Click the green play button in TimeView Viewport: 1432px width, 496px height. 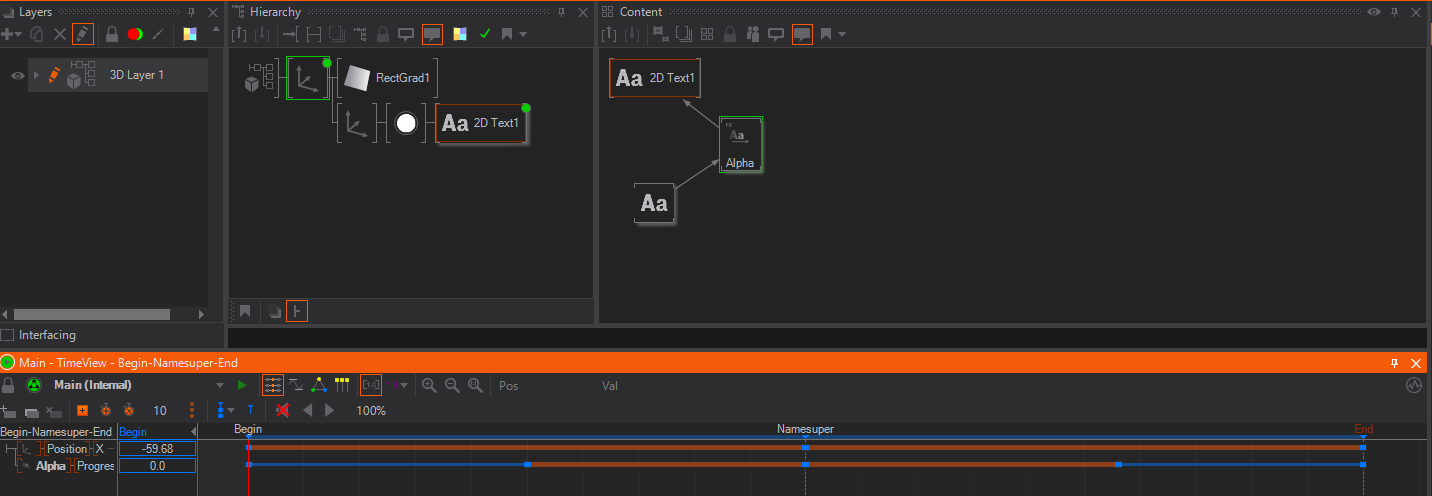tap(242, 385)
